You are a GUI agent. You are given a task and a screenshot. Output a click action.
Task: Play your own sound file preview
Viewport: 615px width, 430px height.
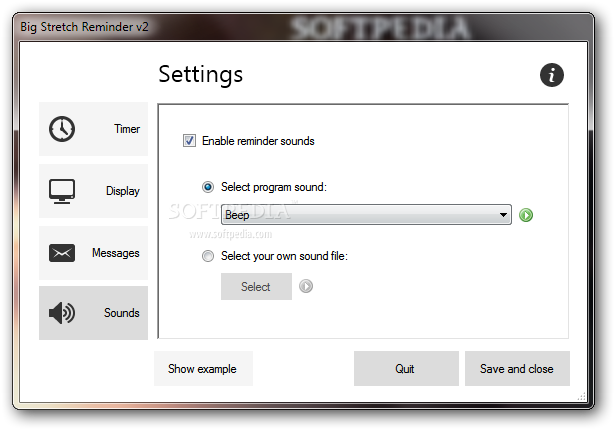pyautogui.click(x=306, y=286)
